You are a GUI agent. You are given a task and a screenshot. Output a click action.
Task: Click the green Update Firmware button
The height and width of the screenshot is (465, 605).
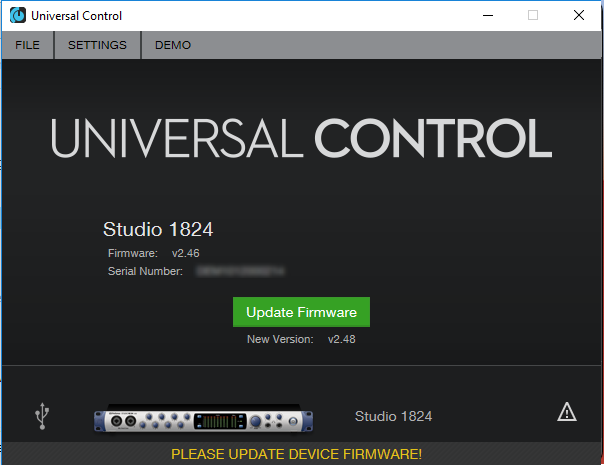pyautogui.click(x=301, y=312)
